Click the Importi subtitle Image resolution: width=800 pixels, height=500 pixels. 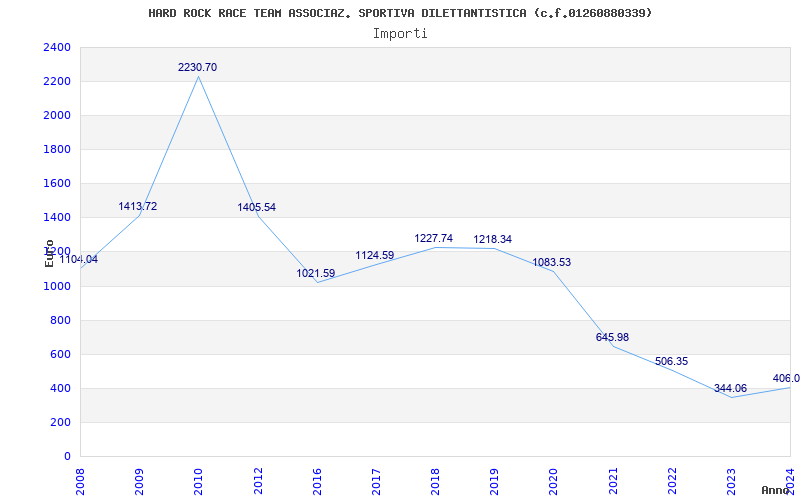[400, 34]
